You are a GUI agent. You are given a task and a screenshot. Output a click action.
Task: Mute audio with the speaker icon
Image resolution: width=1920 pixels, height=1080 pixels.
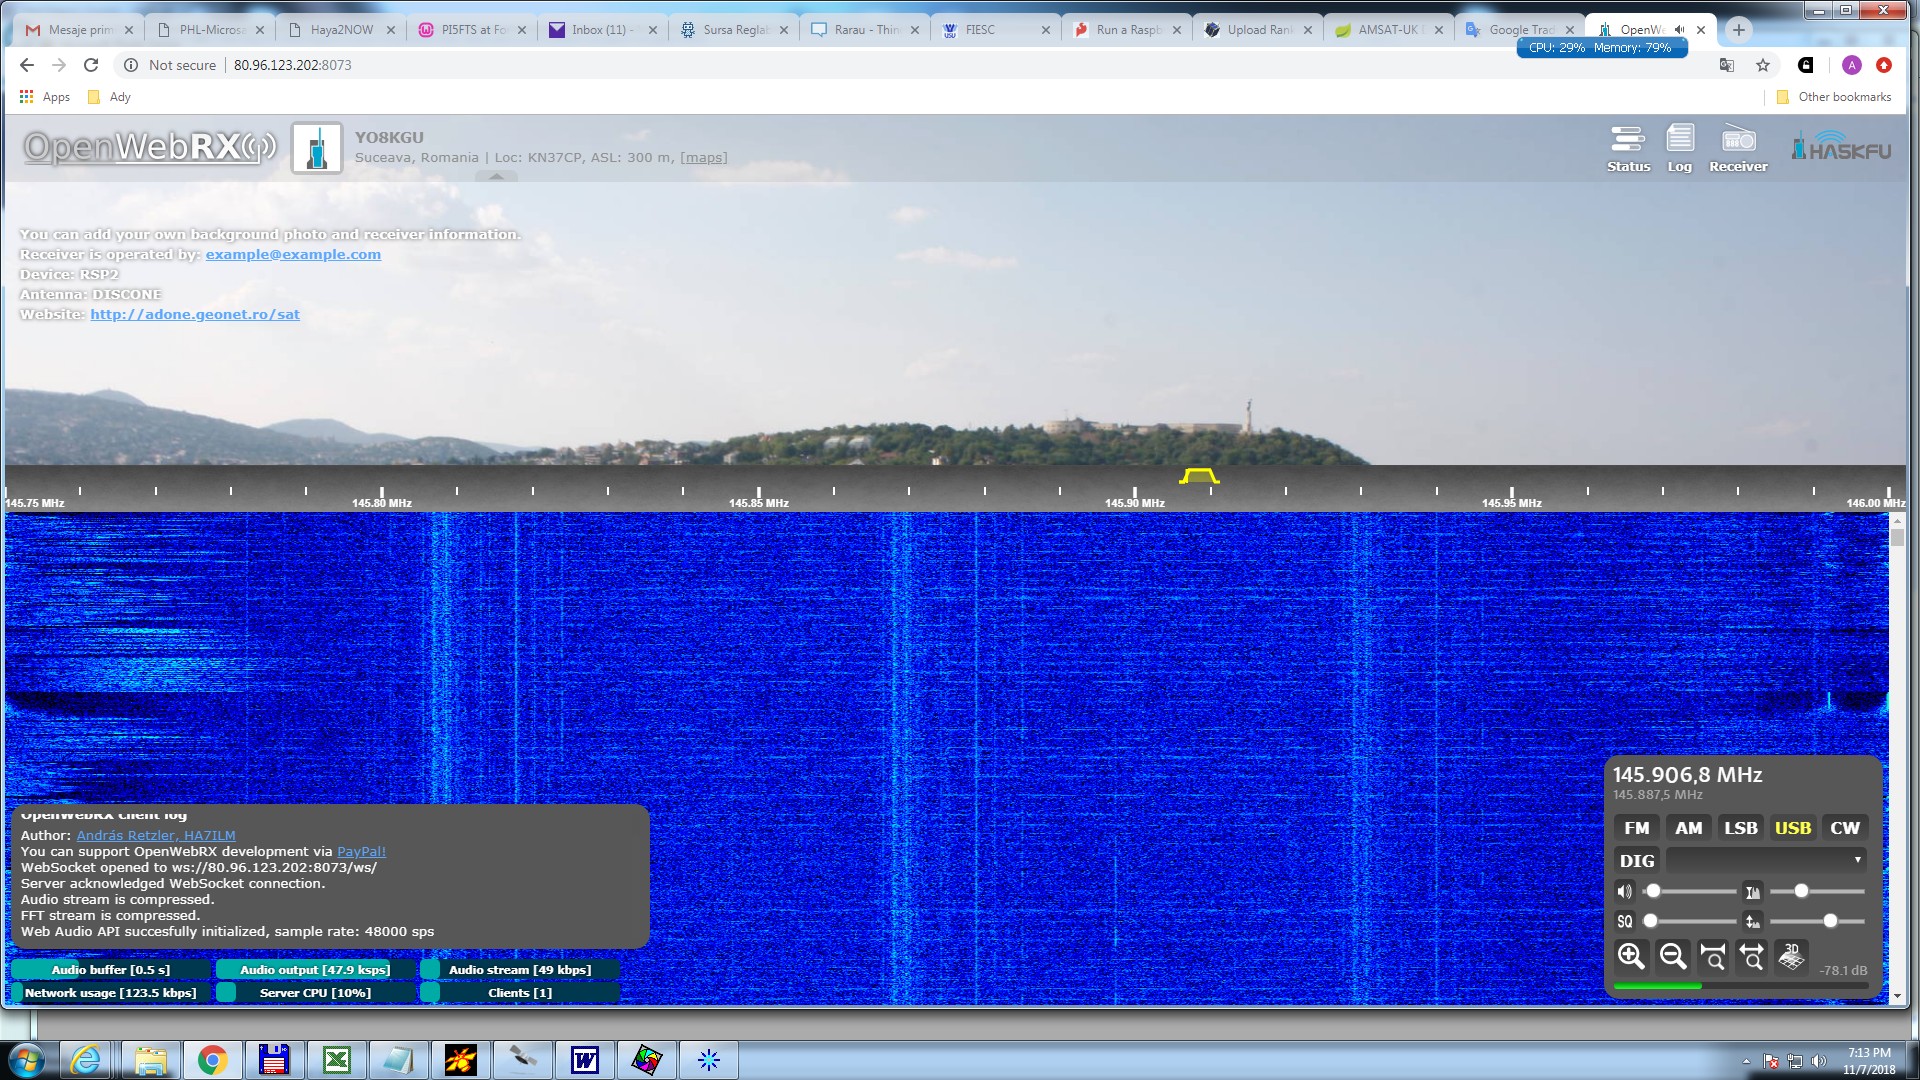pos(1624,891)
